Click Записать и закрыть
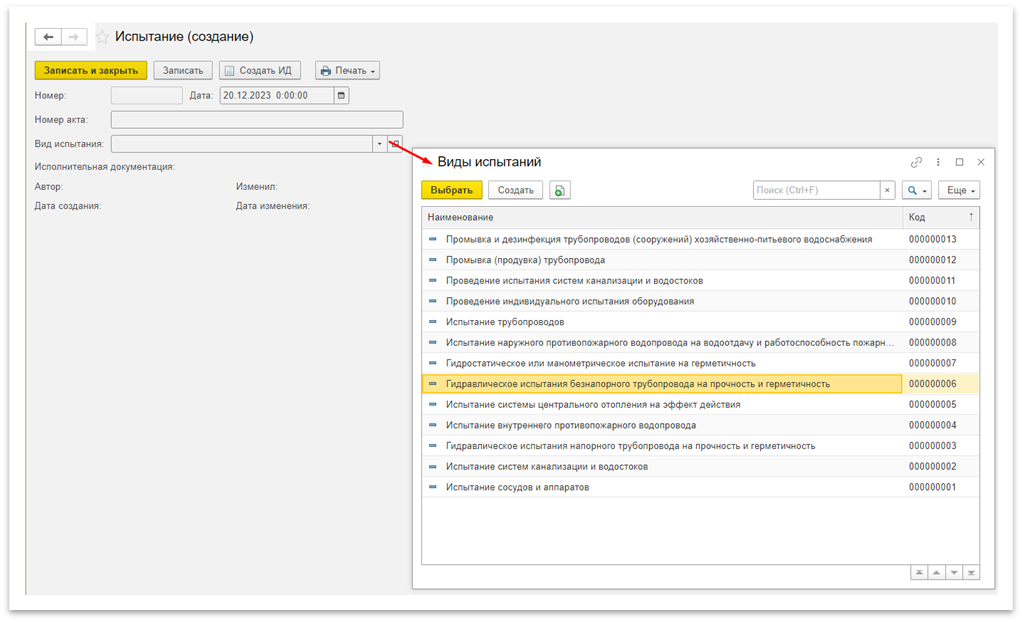Image resolution: width=1022 pixels, height=622 pixels. [x=91, y=70]
